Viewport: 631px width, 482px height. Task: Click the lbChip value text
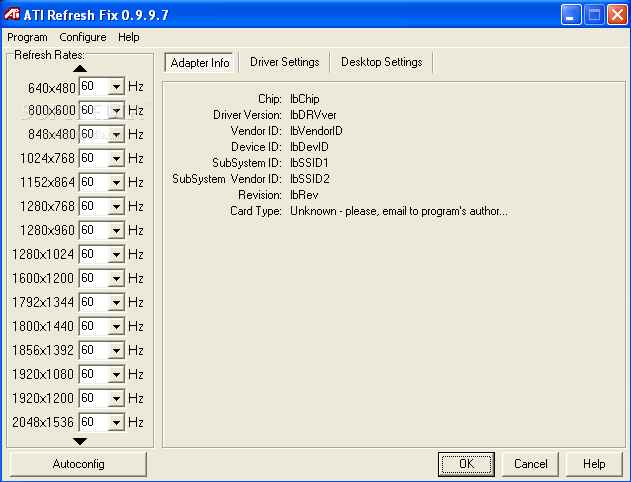pyautogui.click(x=305, y=99)
